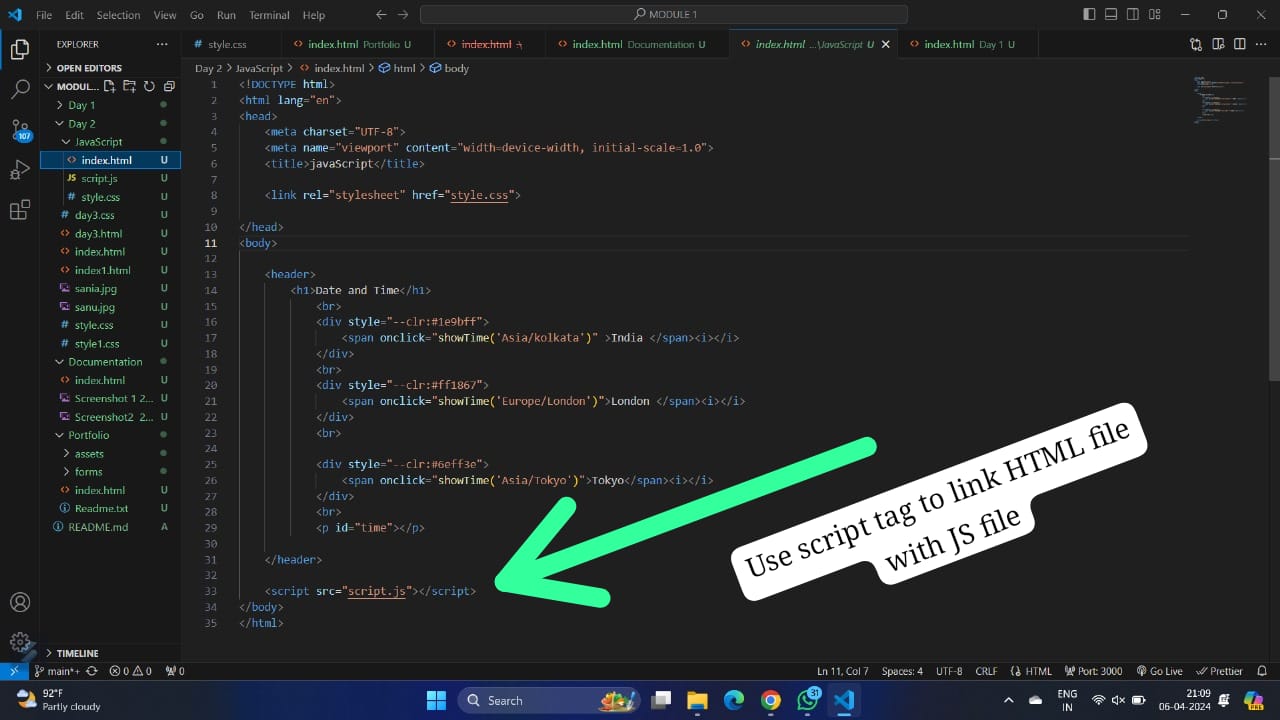
Task: Open the File menu
Action: point(44,15)
